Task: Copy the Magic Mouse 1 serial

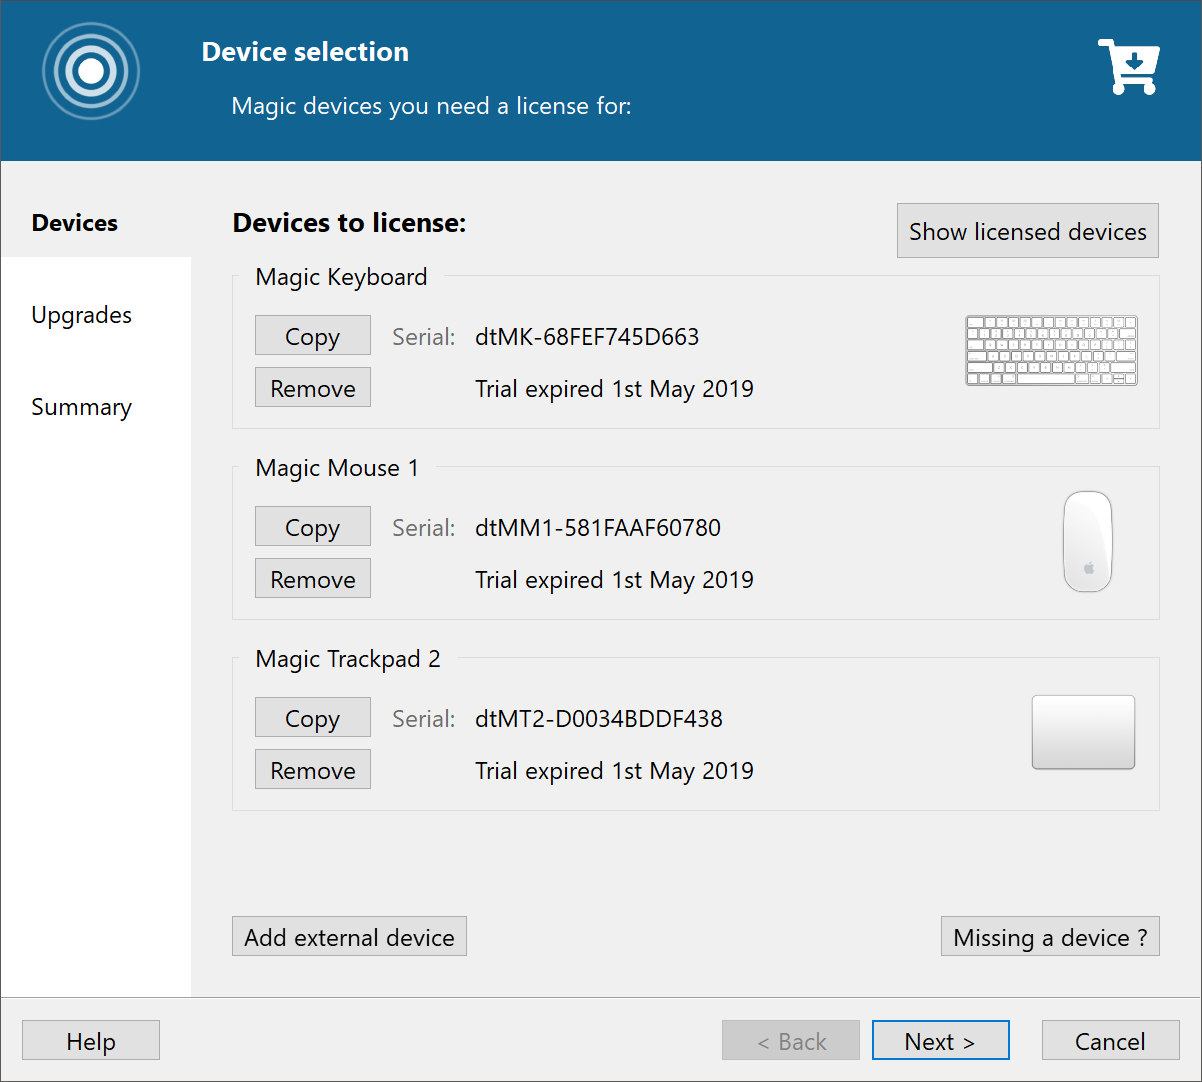Action: (312, 526)
